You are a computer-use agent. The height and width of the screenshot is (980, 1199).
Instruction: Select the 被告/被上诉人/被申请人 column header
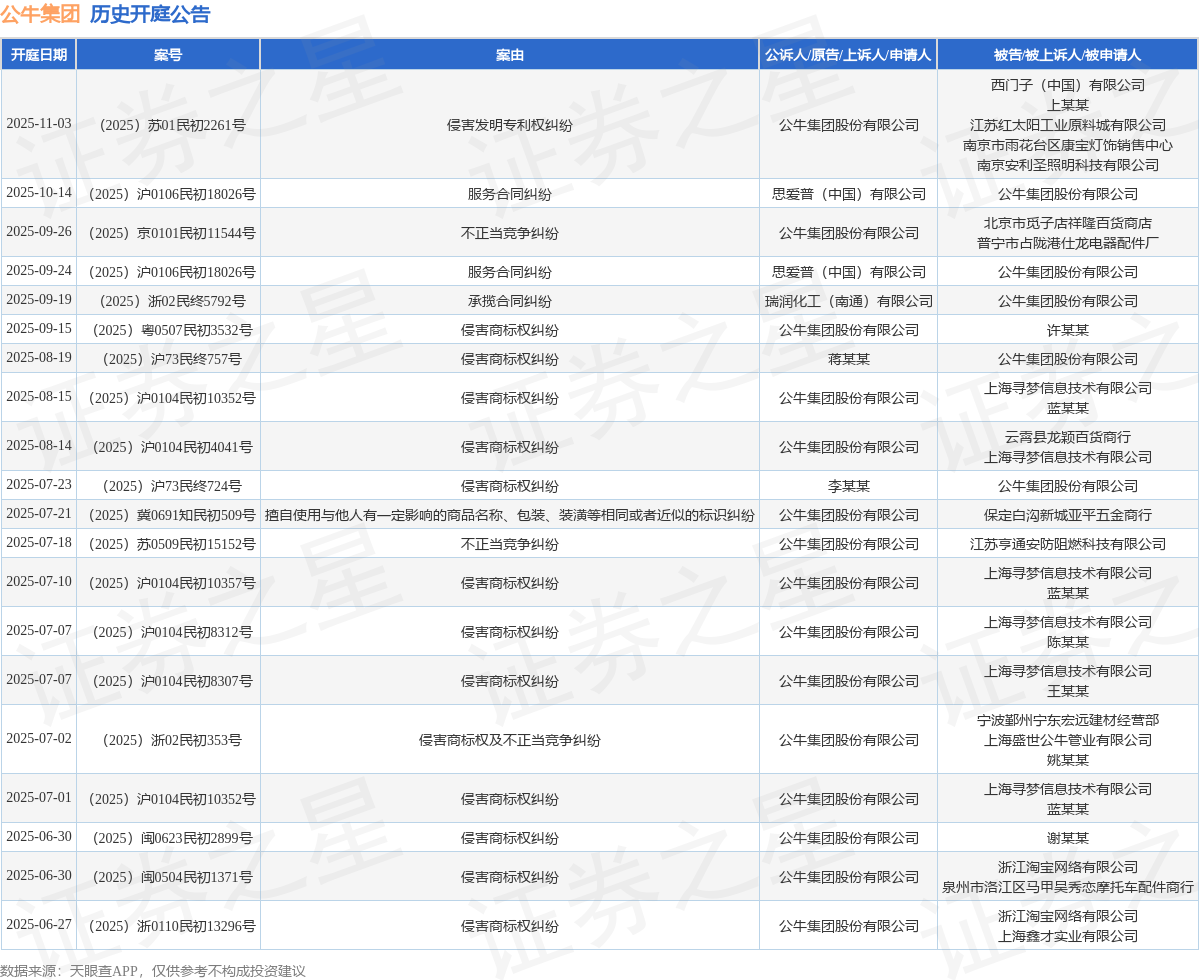point(1067,55)
